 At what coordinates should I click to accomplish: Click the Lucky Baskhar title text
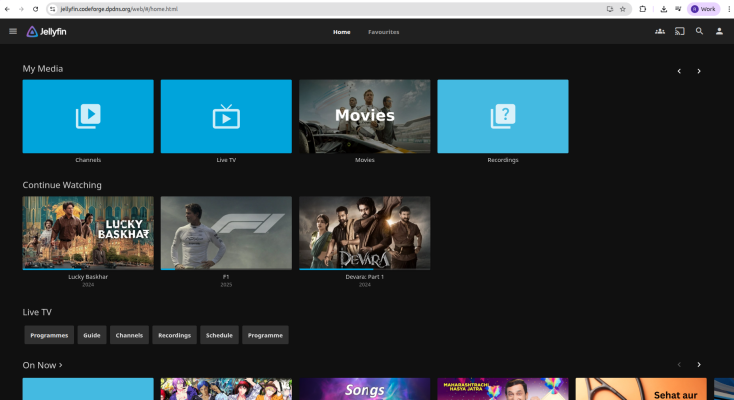pos(88,277)
